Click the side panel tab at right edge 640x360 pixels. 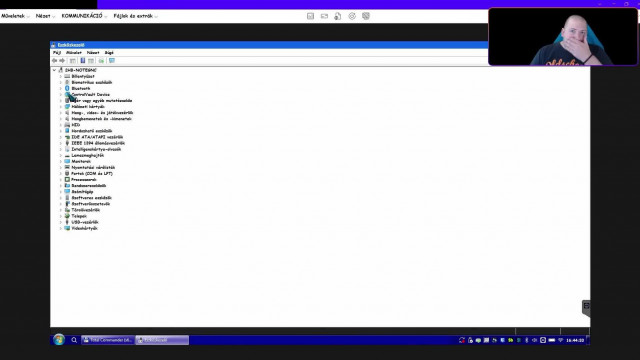coord(586,308)
